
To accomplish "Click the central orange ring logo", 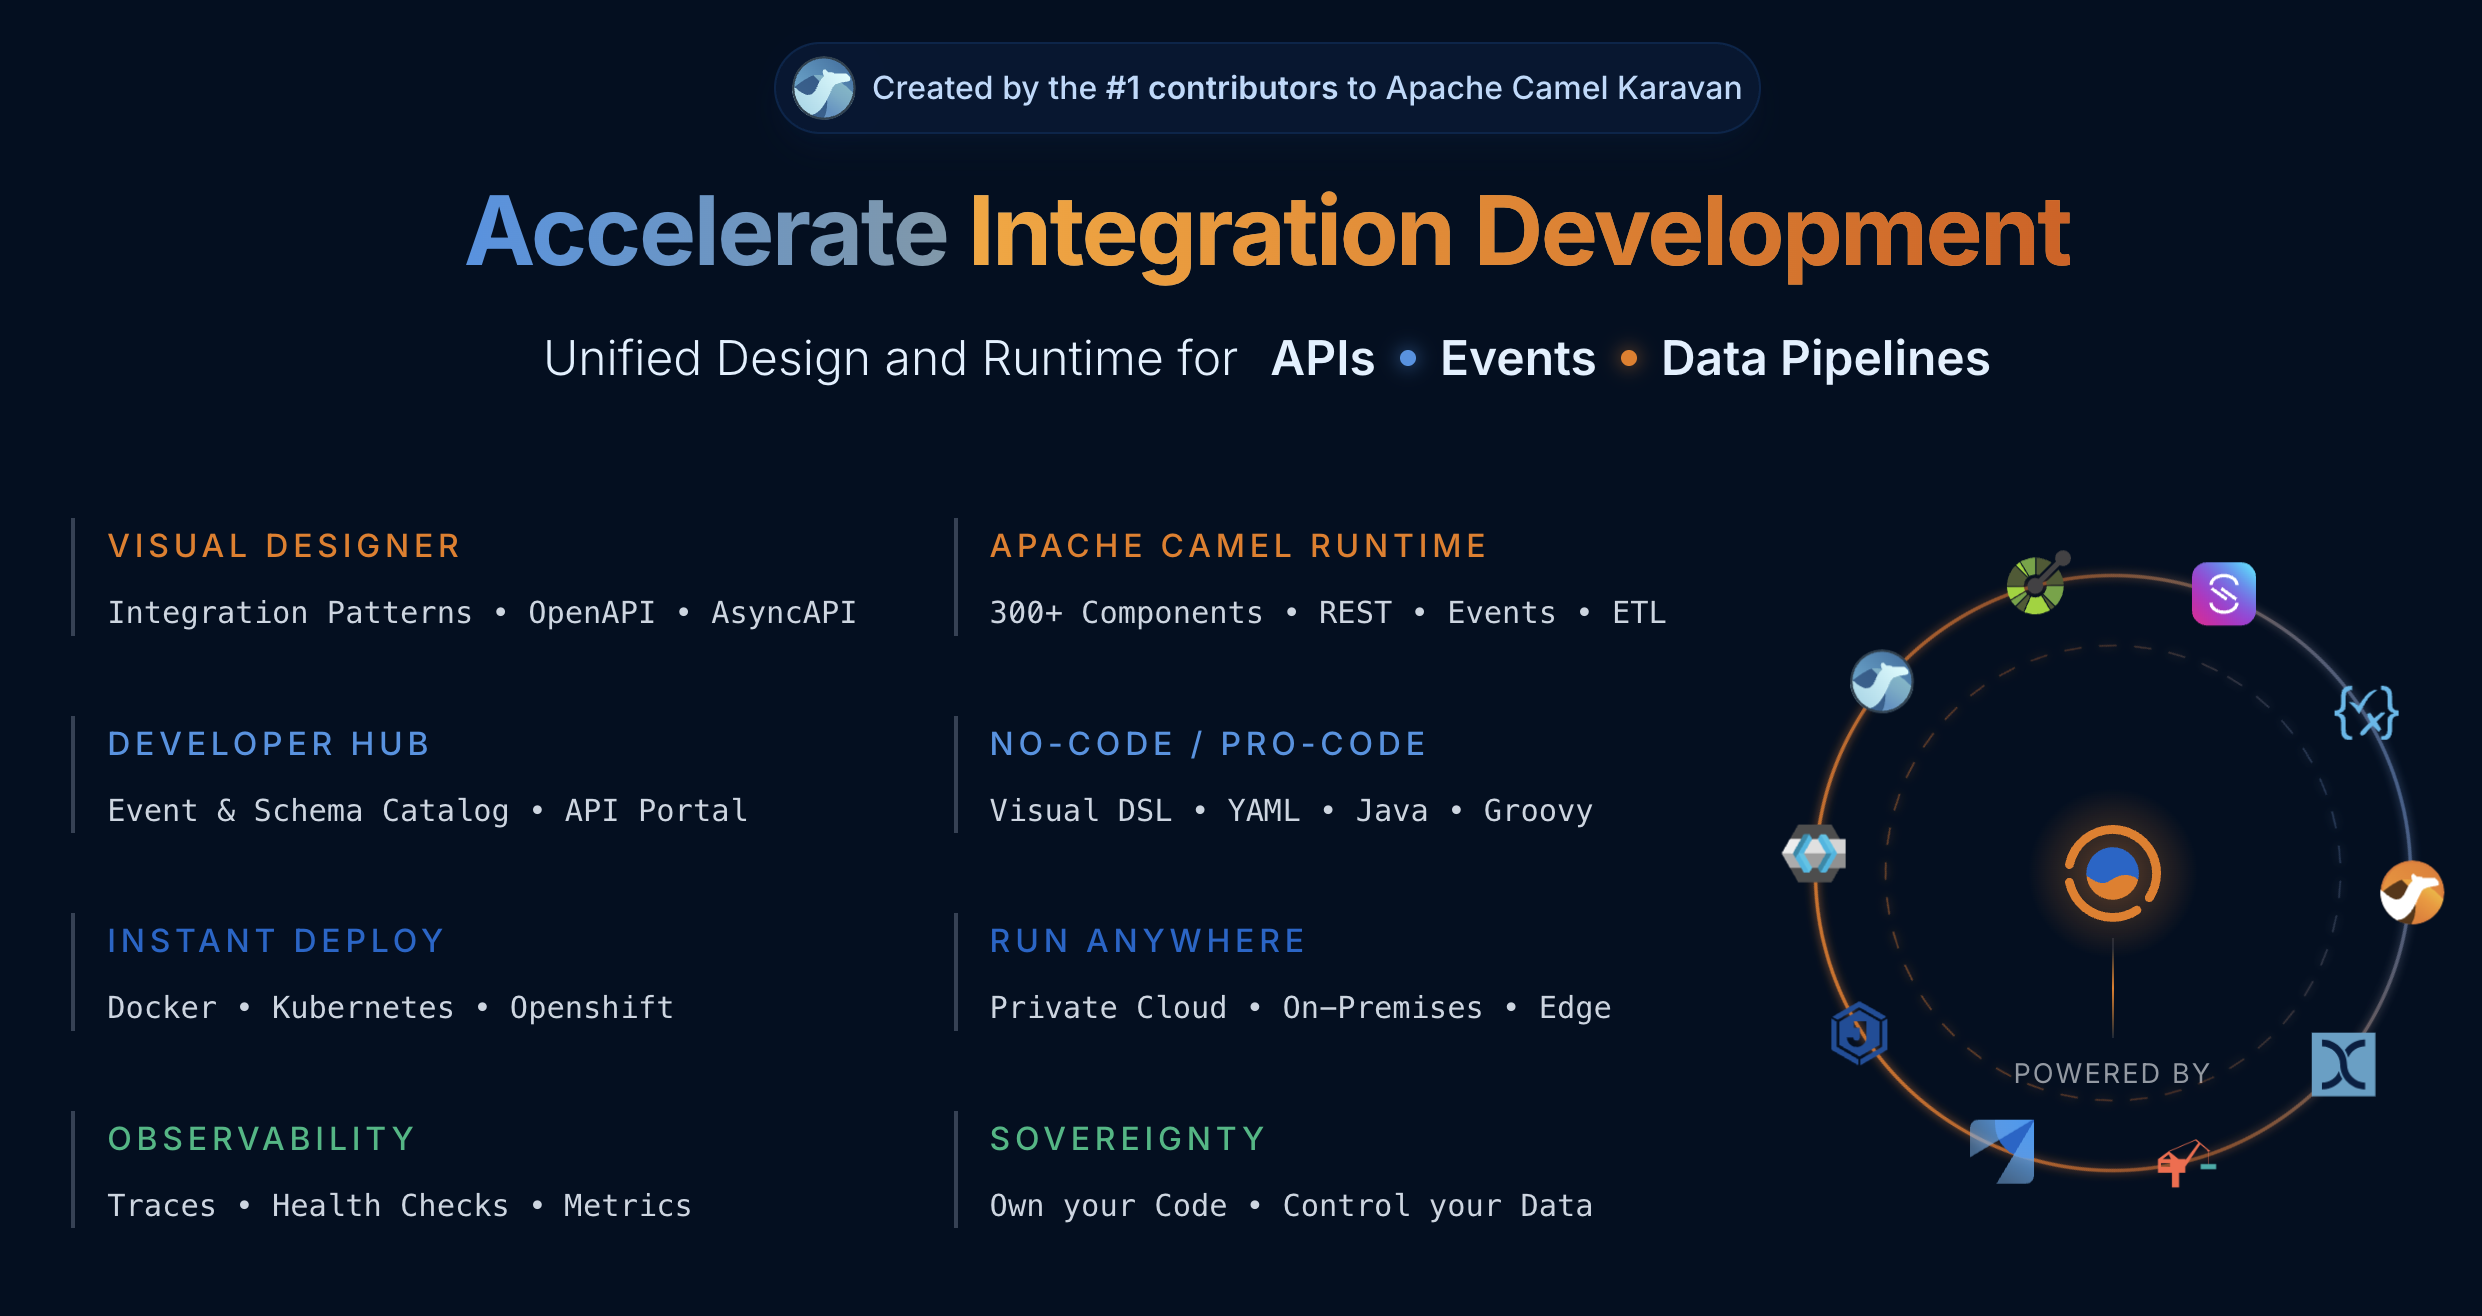I will (x=2112, y=873).
